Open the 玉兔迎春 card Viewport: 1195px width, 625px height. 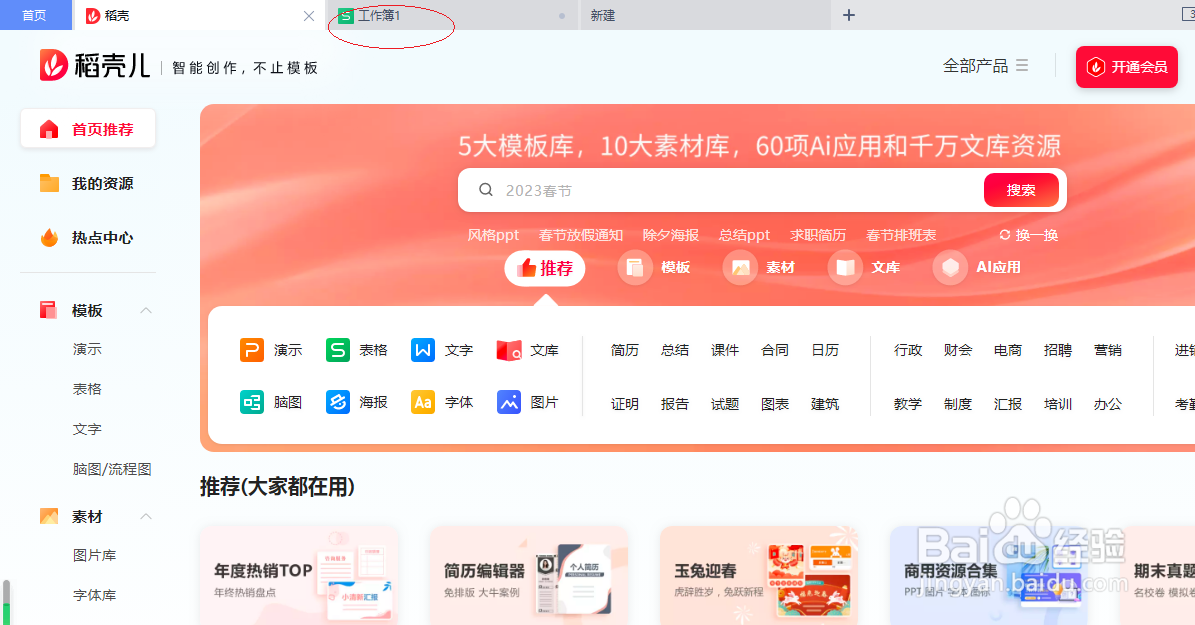click(x=759, y=575)
